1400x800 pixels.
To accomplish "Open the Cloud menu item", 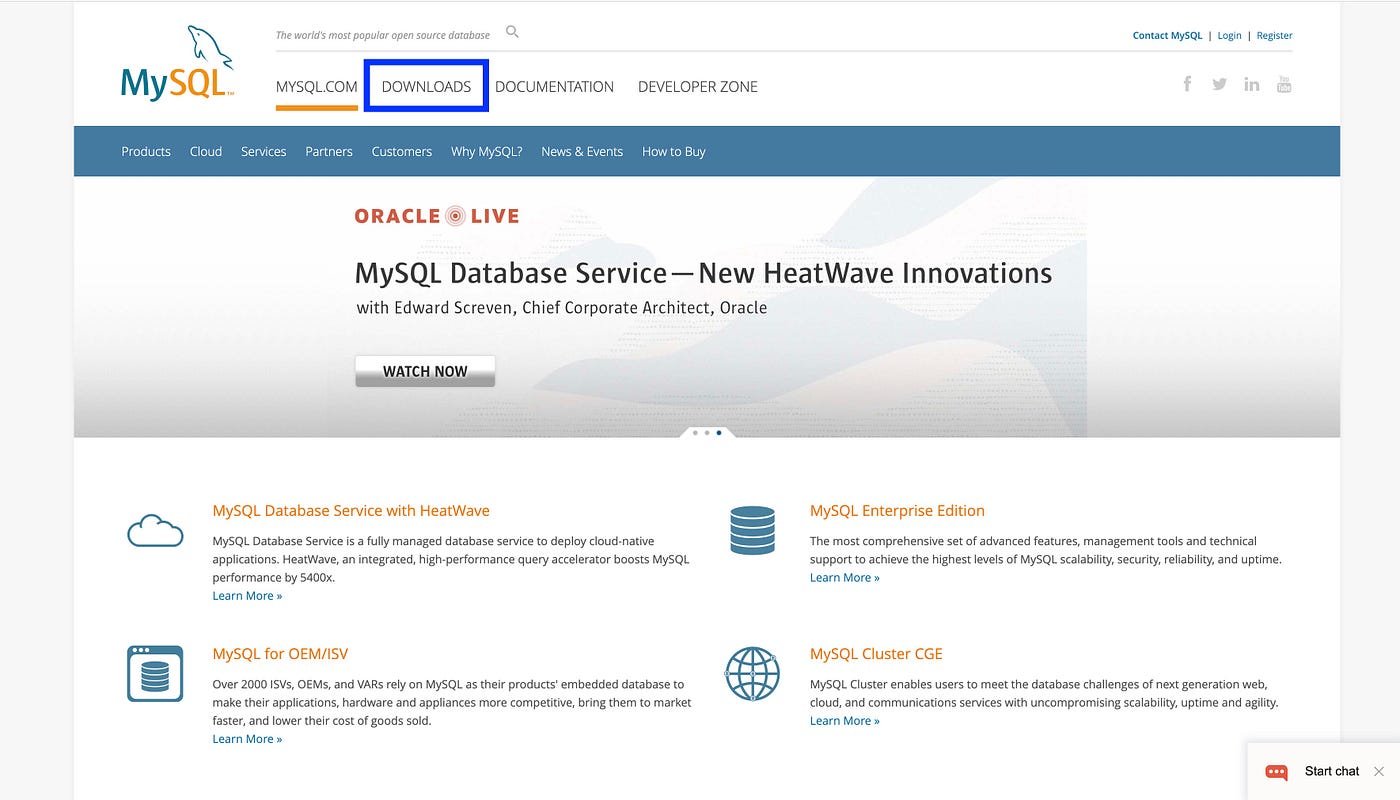I will 206,152.
